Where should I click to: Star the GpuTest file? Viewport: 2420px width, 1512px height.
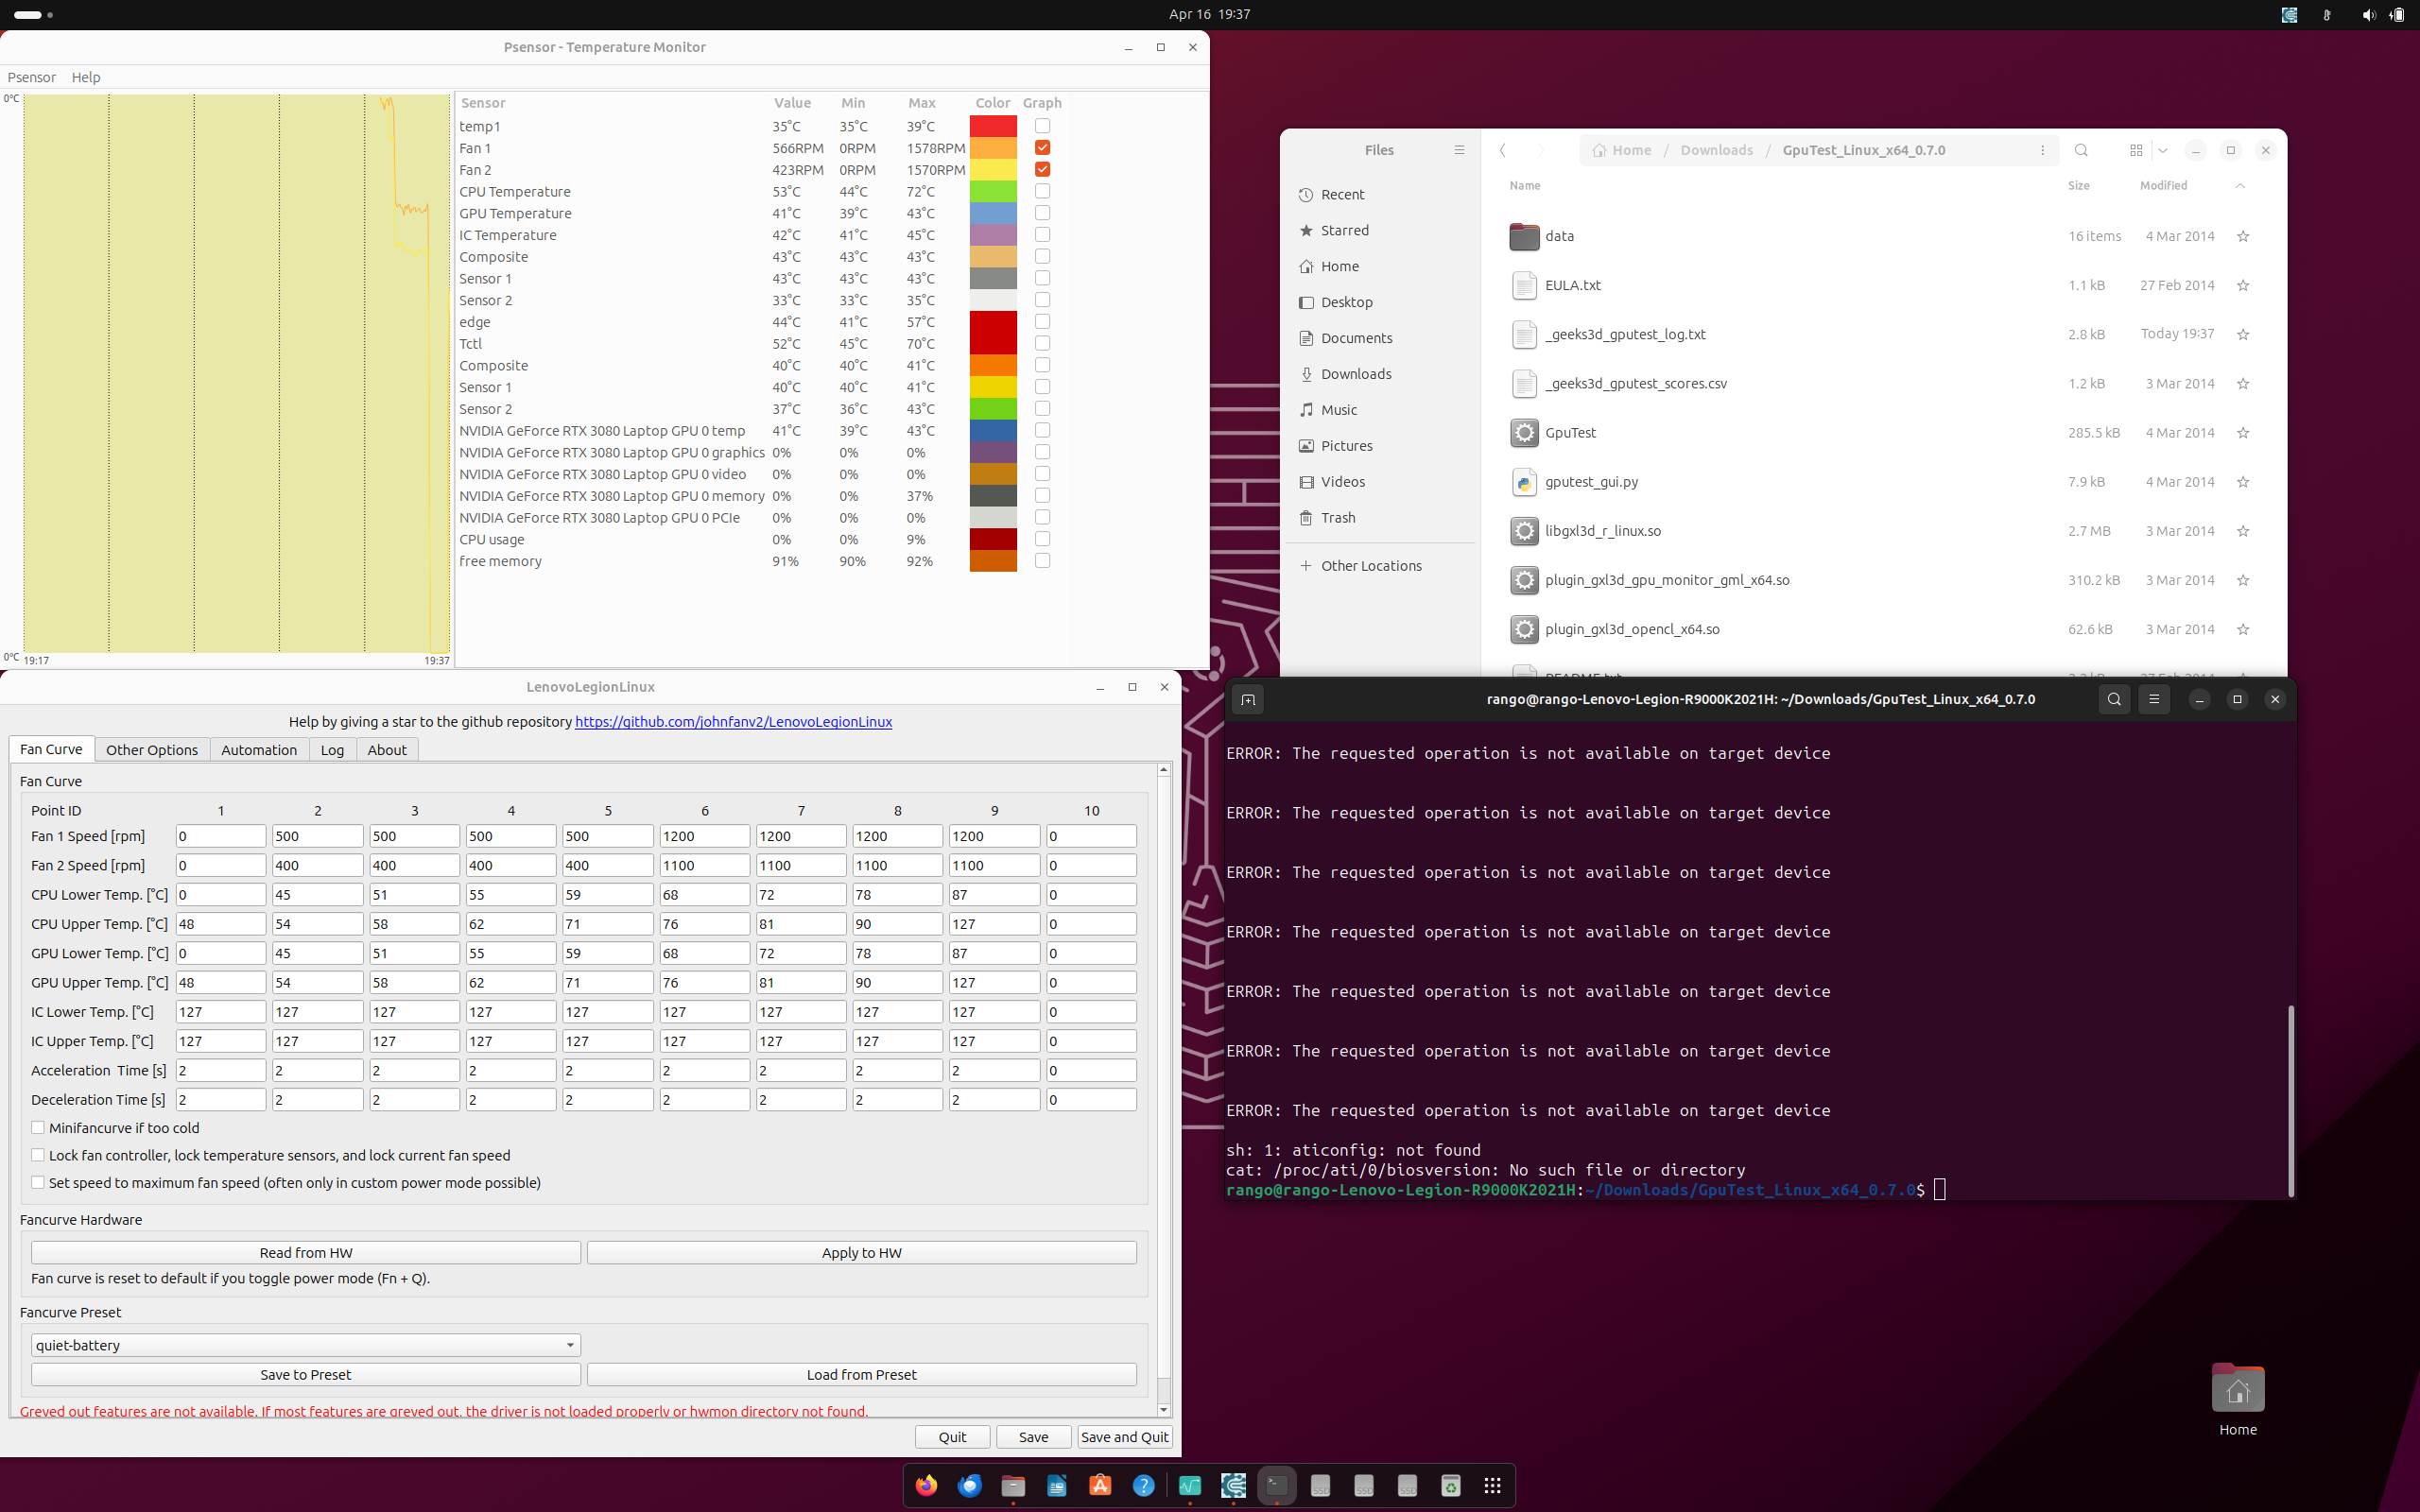(x=2243, y=433)
